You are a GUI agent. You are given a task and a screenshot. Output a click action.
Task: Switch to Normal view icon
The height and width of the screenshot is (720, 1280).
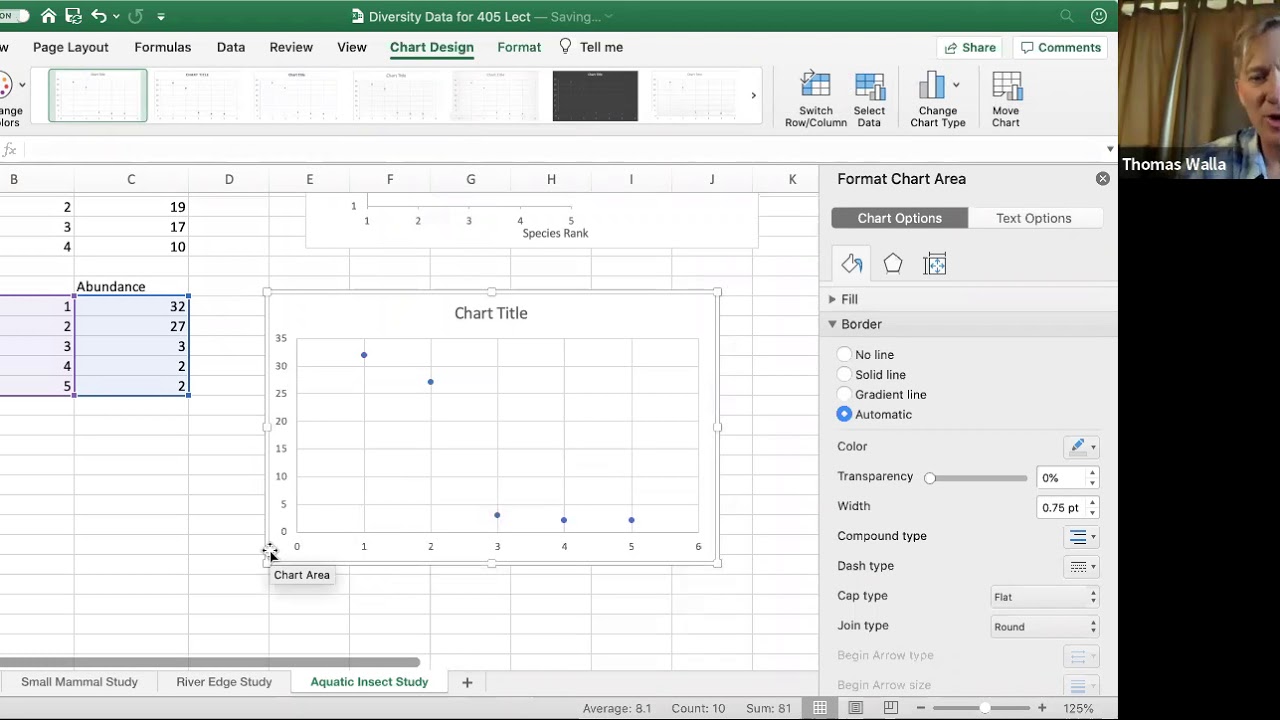[820, 708]
